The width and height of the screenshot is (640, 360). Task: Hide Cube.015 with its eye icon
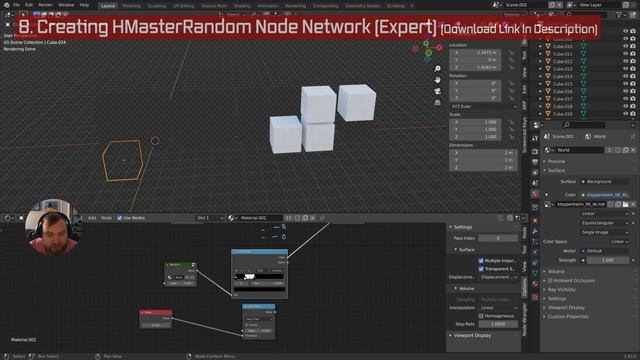pos(625,84)
